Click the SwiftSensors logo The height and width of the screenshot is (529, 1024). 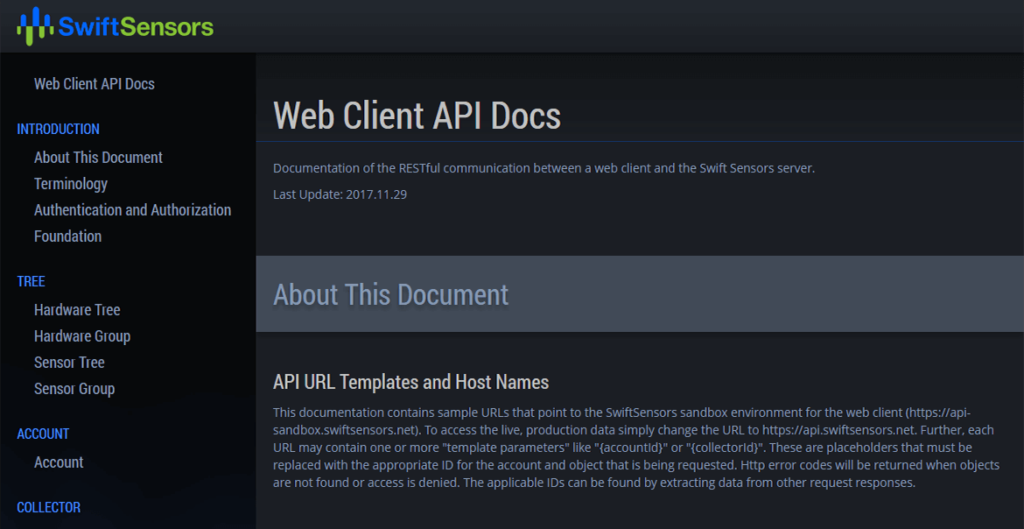coord(115,26)
